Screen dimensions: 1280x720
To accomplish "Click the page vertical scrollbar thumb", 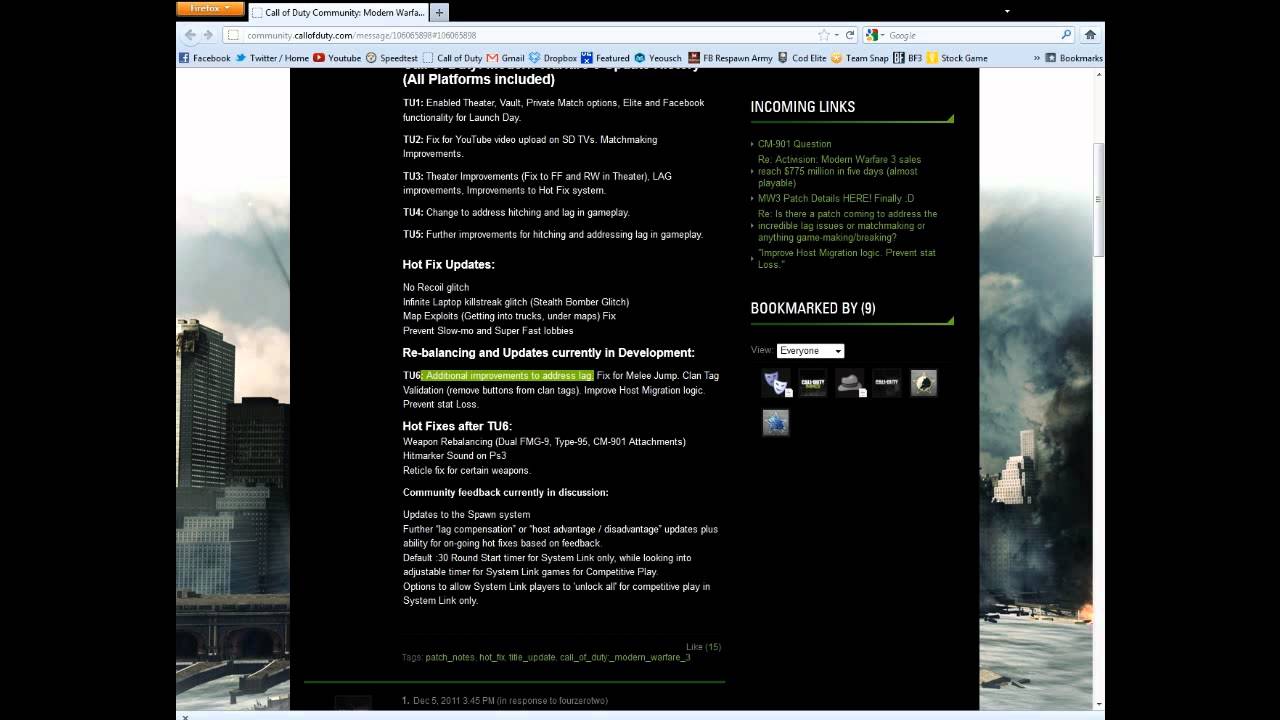I will (1099, 200).
